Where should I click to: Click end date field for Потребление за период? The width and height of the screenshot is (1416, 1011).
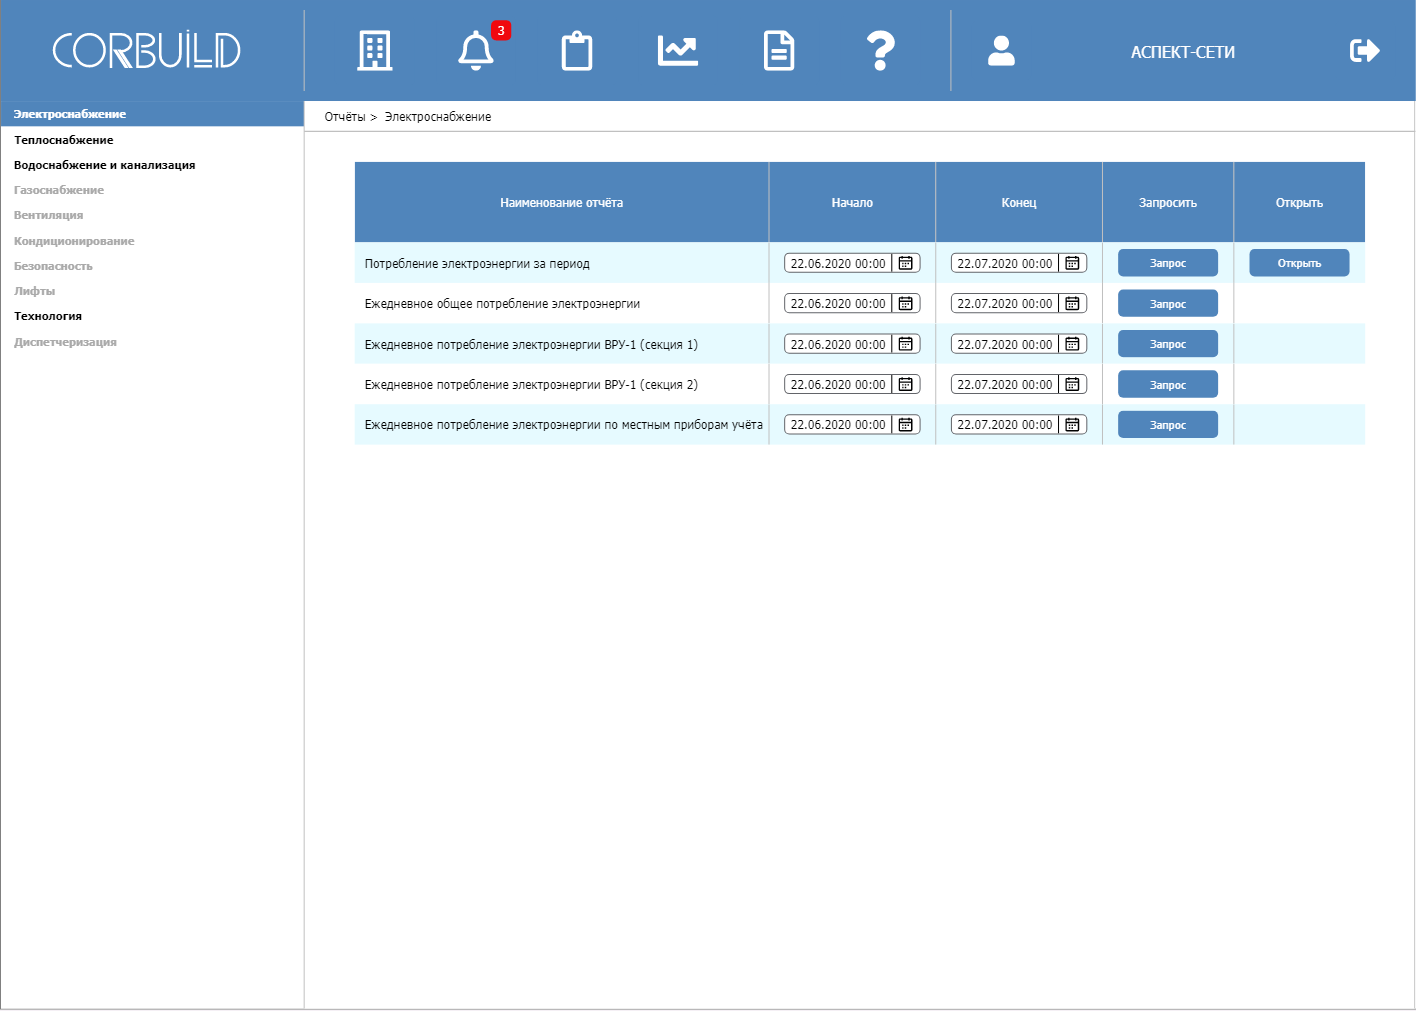[1005, 263]
